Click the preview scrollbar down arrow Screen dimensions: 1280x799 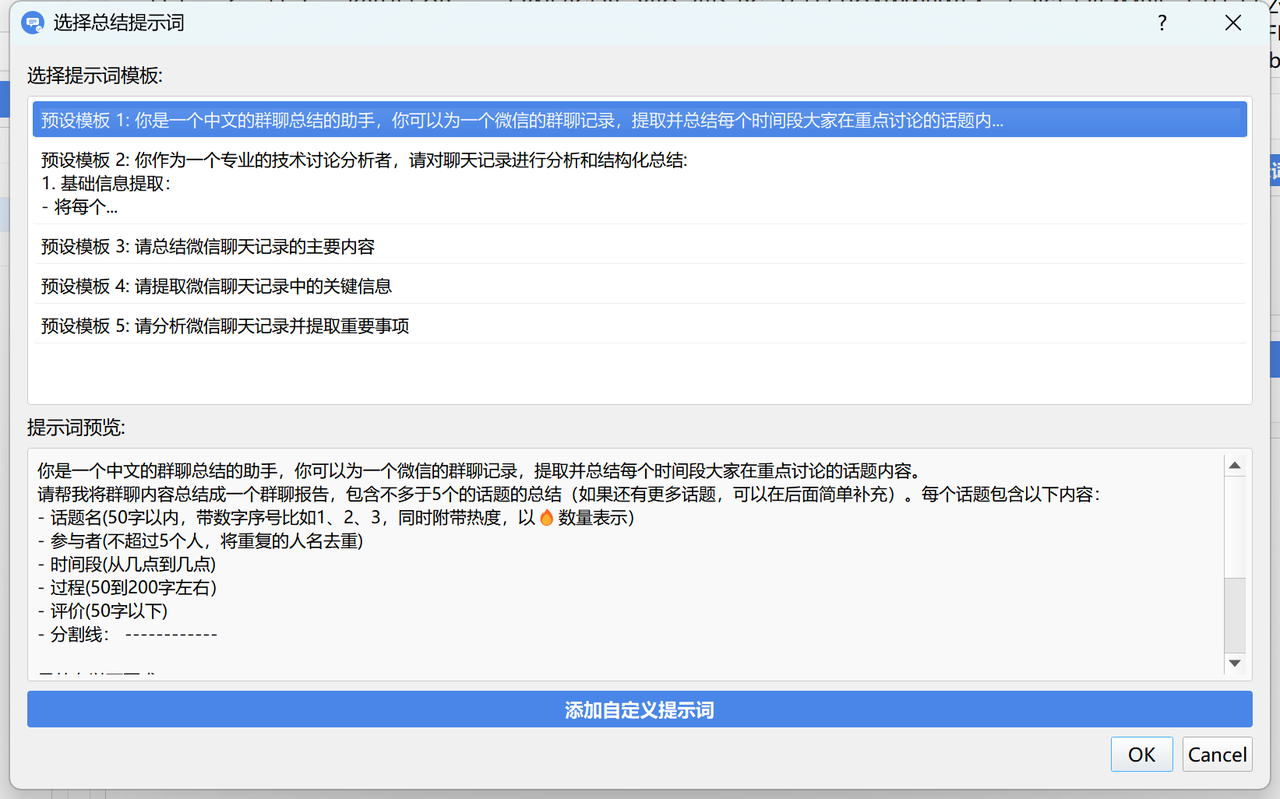pos(1235,663)
